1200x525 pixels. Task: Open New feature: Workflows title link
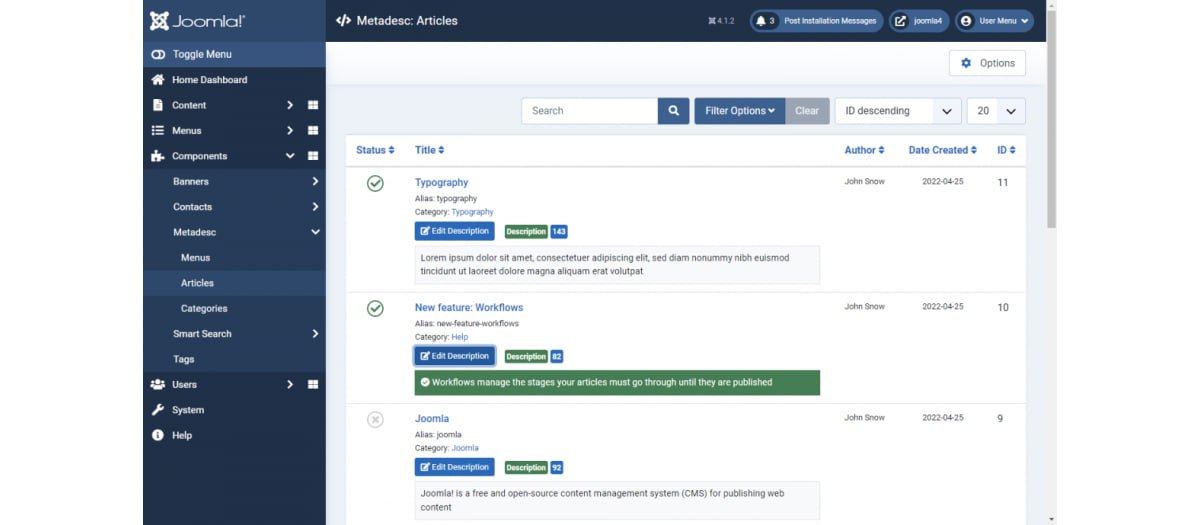point(469,308)
